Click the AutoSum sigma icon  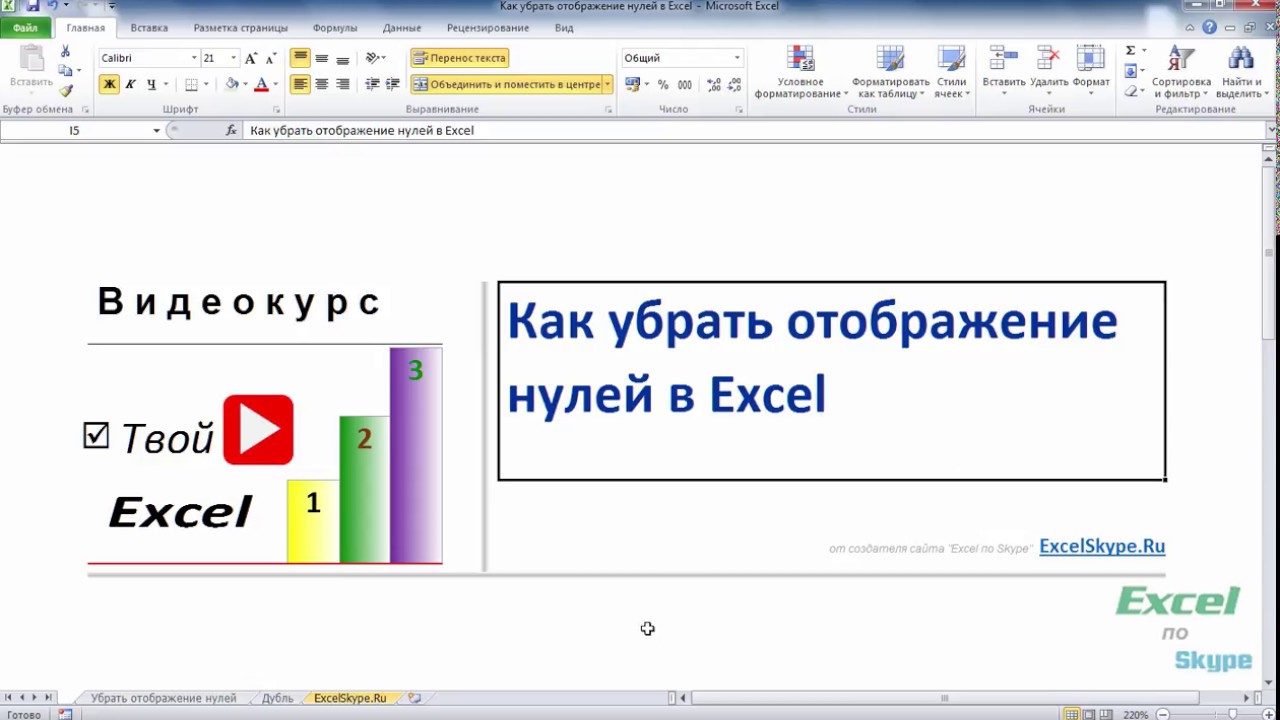click(1130, 51)
